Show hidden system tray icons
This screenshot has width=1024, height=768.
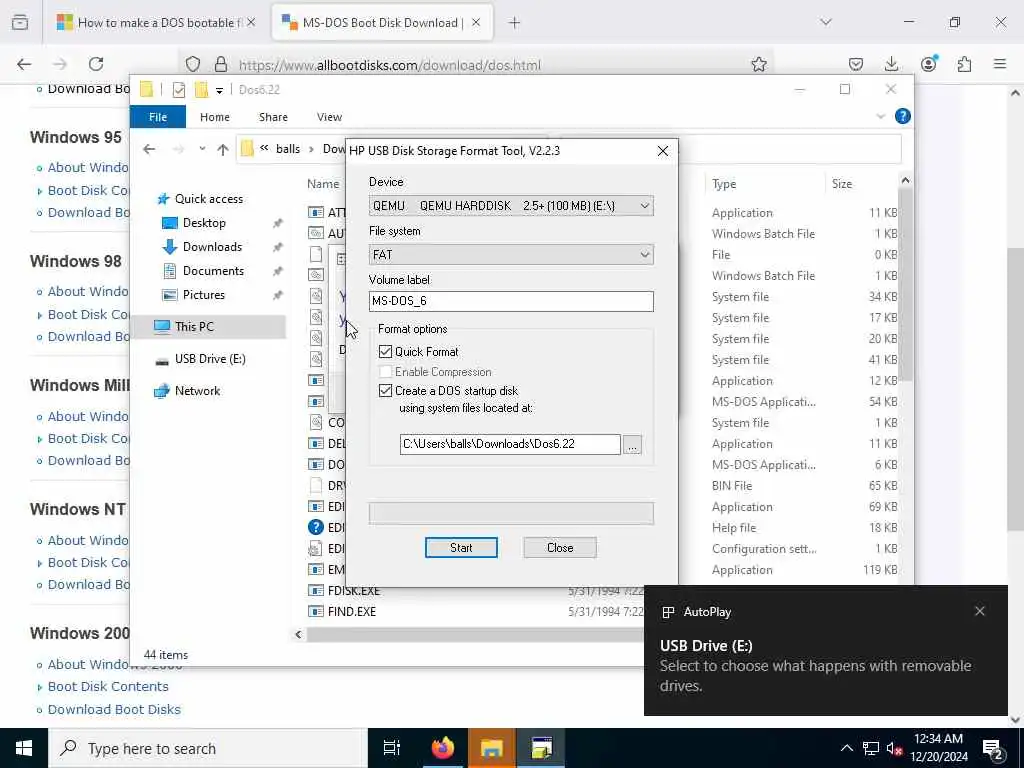coord(846,748)
